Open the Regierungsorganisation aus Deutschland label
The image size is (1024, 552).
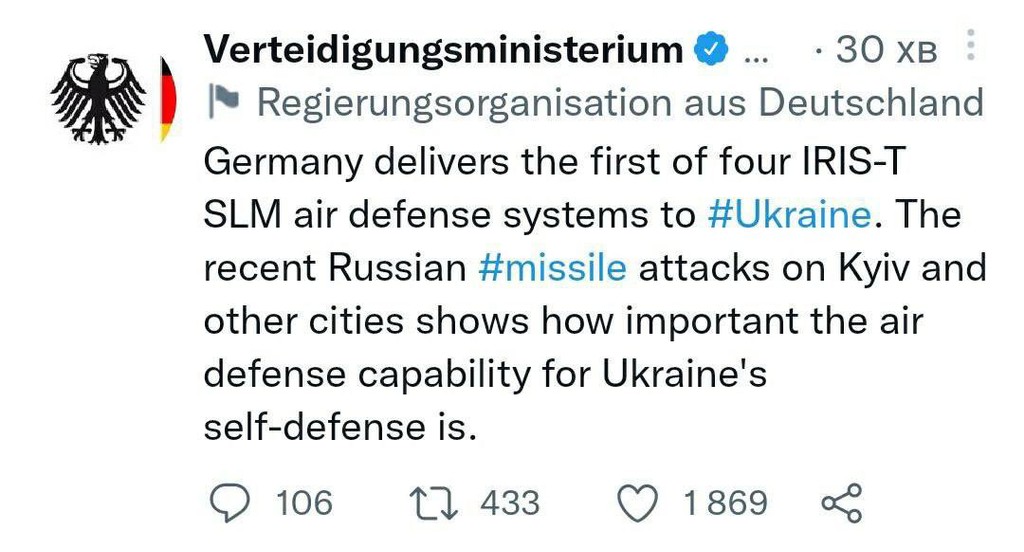pyautogui.click(x=619, y=102)
